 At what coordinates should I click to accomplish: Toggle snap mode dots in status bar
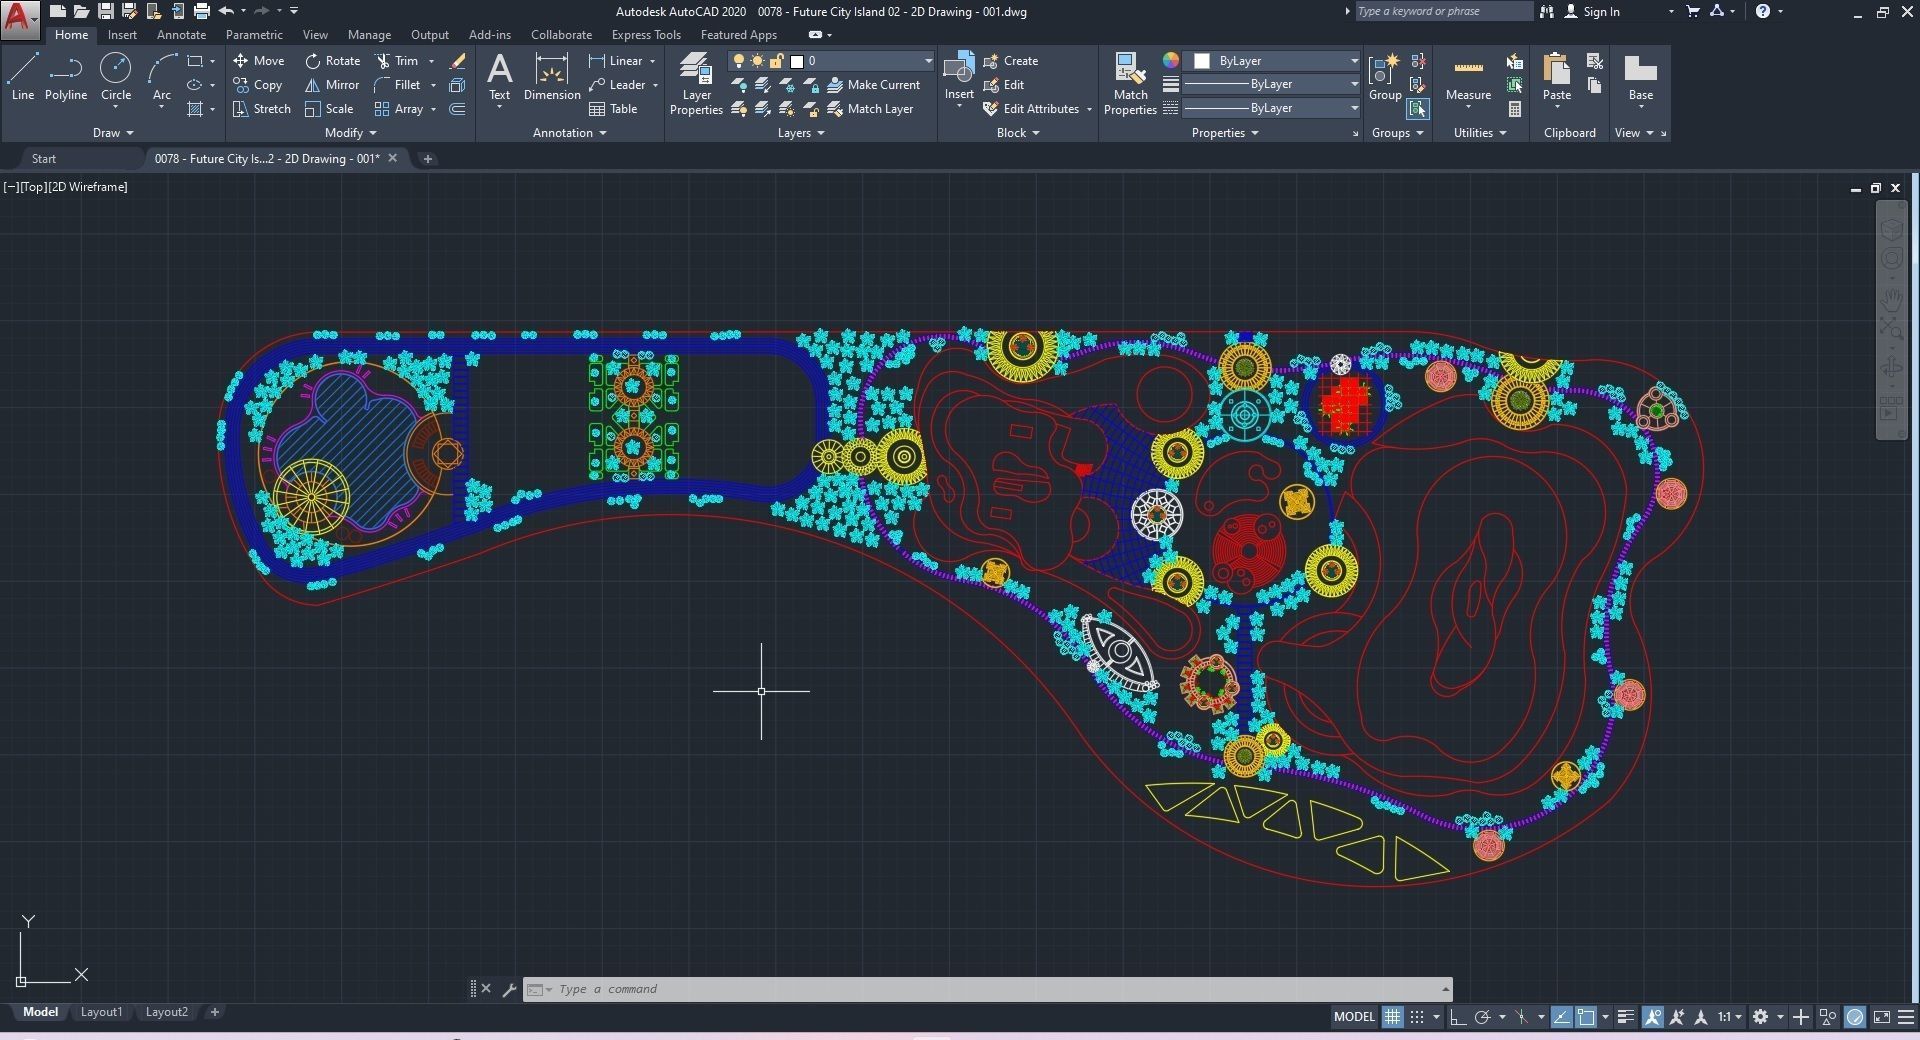1417,1017
